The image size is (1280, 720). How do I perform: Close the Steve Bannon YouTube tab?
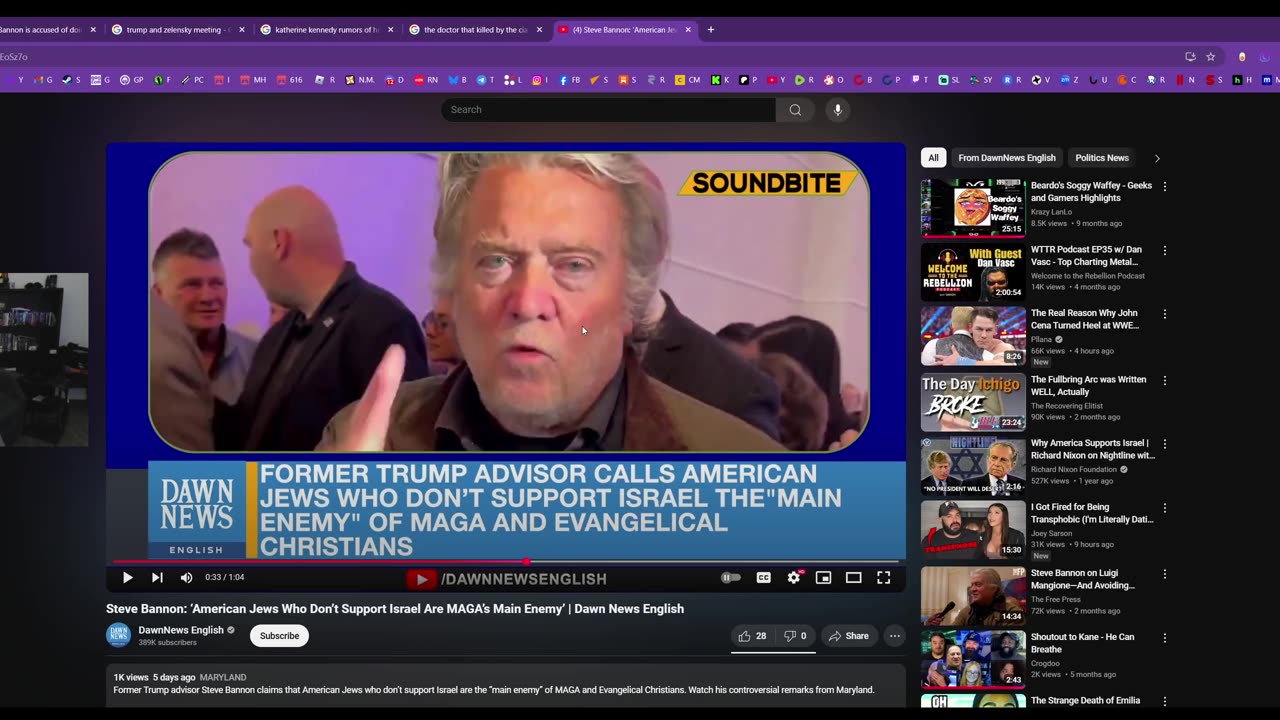[688, 30]
